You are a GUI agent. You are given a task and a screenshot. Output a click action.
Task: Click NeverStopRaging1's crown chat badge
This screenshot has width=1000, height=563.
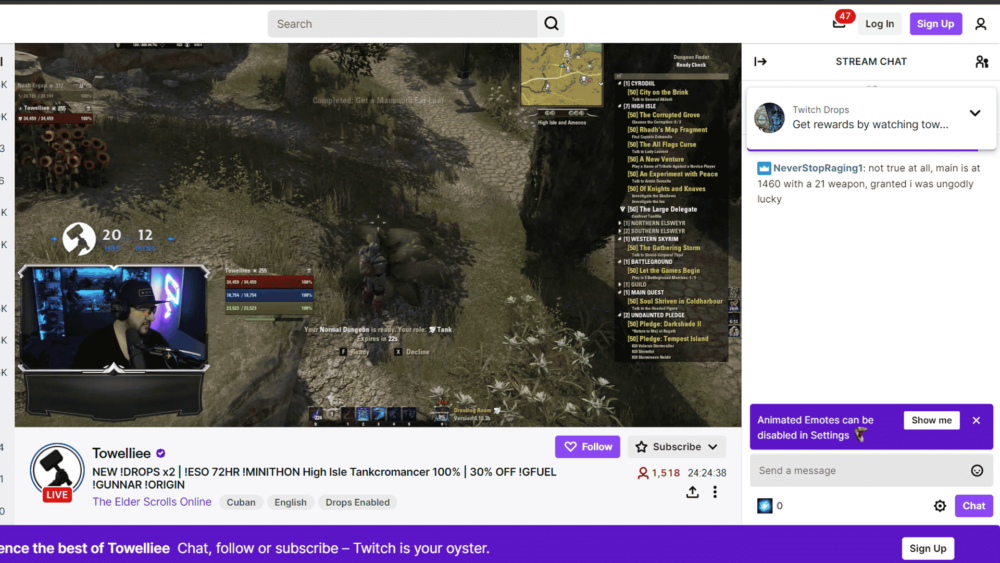[763, 168]
